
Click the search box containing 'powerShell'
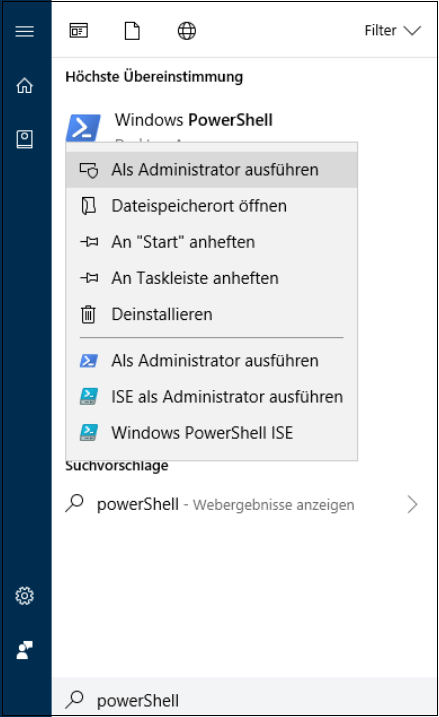(245, 698)
